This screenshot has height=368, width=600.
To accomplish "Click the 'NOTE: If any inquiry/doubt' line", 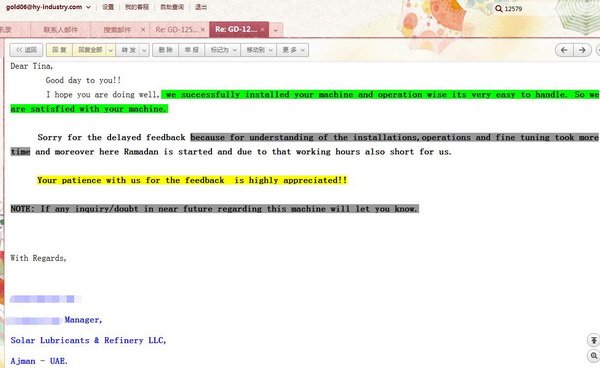I will point(214,209).
